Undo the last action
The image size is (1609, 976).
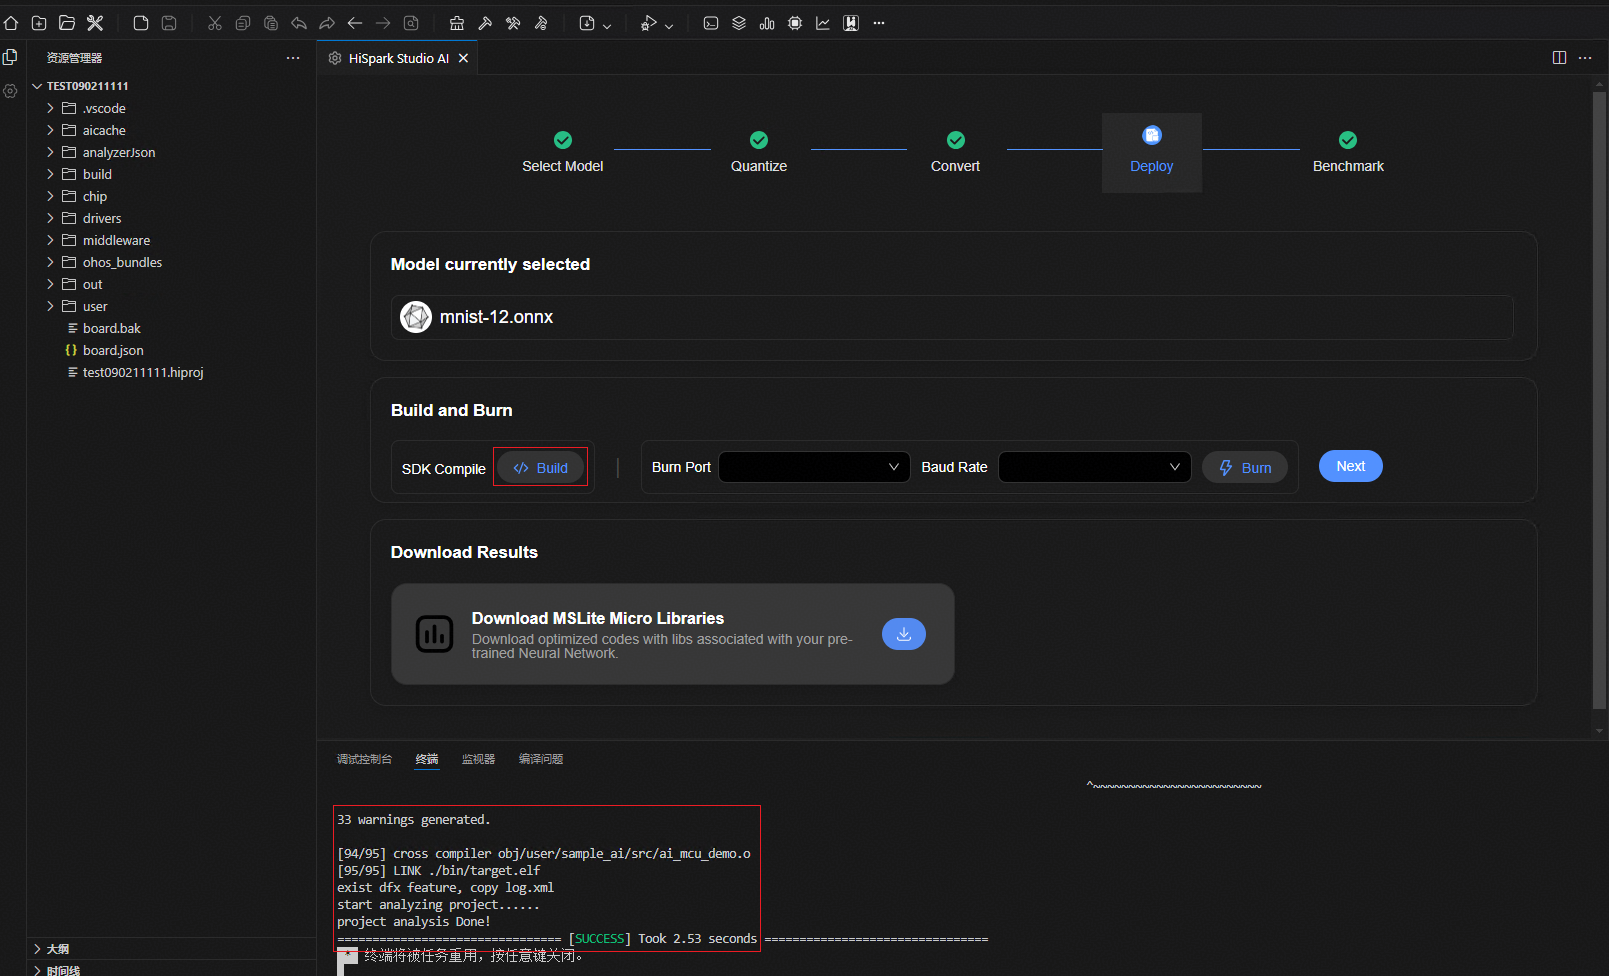coord(299,23)
